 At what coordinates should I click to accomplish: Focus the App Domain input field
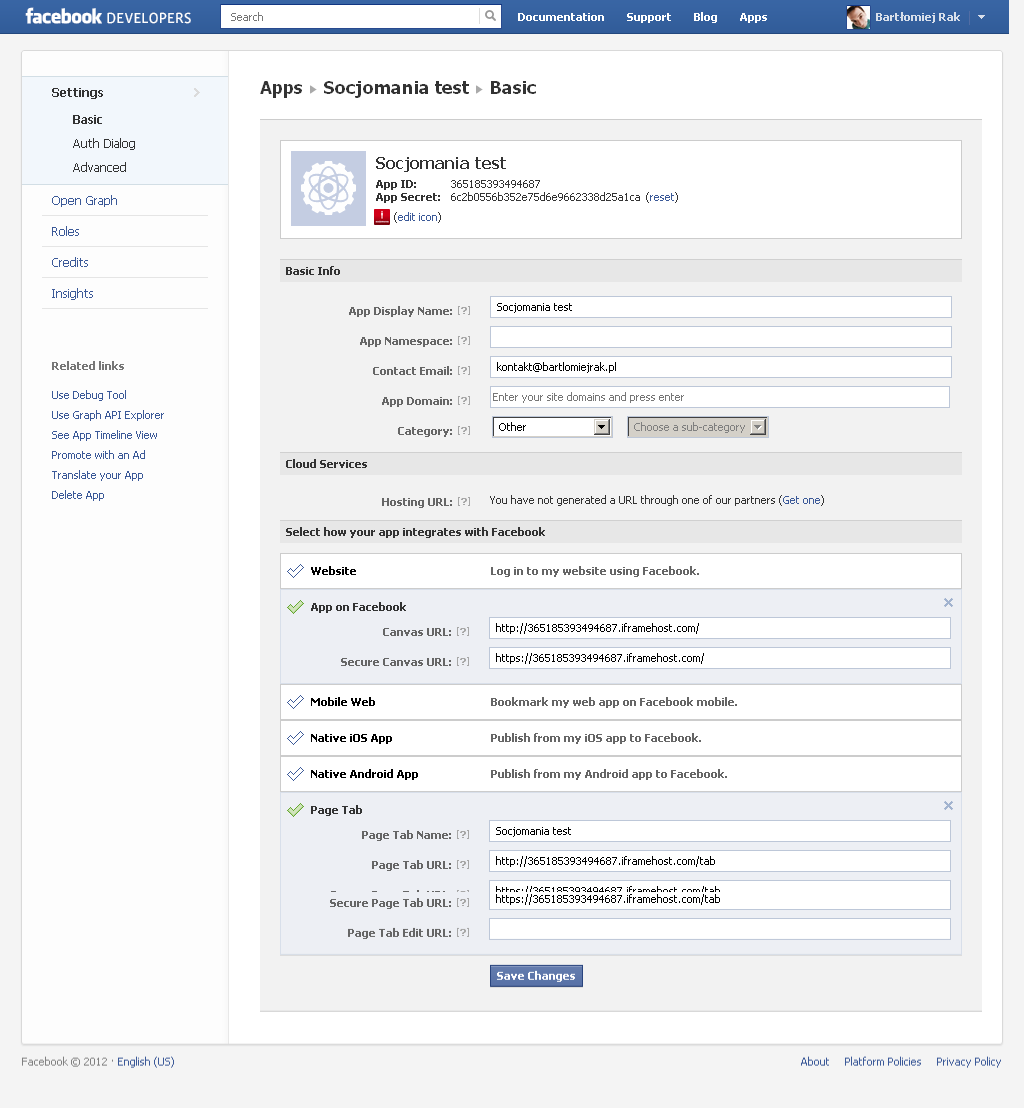pos(719,397)
